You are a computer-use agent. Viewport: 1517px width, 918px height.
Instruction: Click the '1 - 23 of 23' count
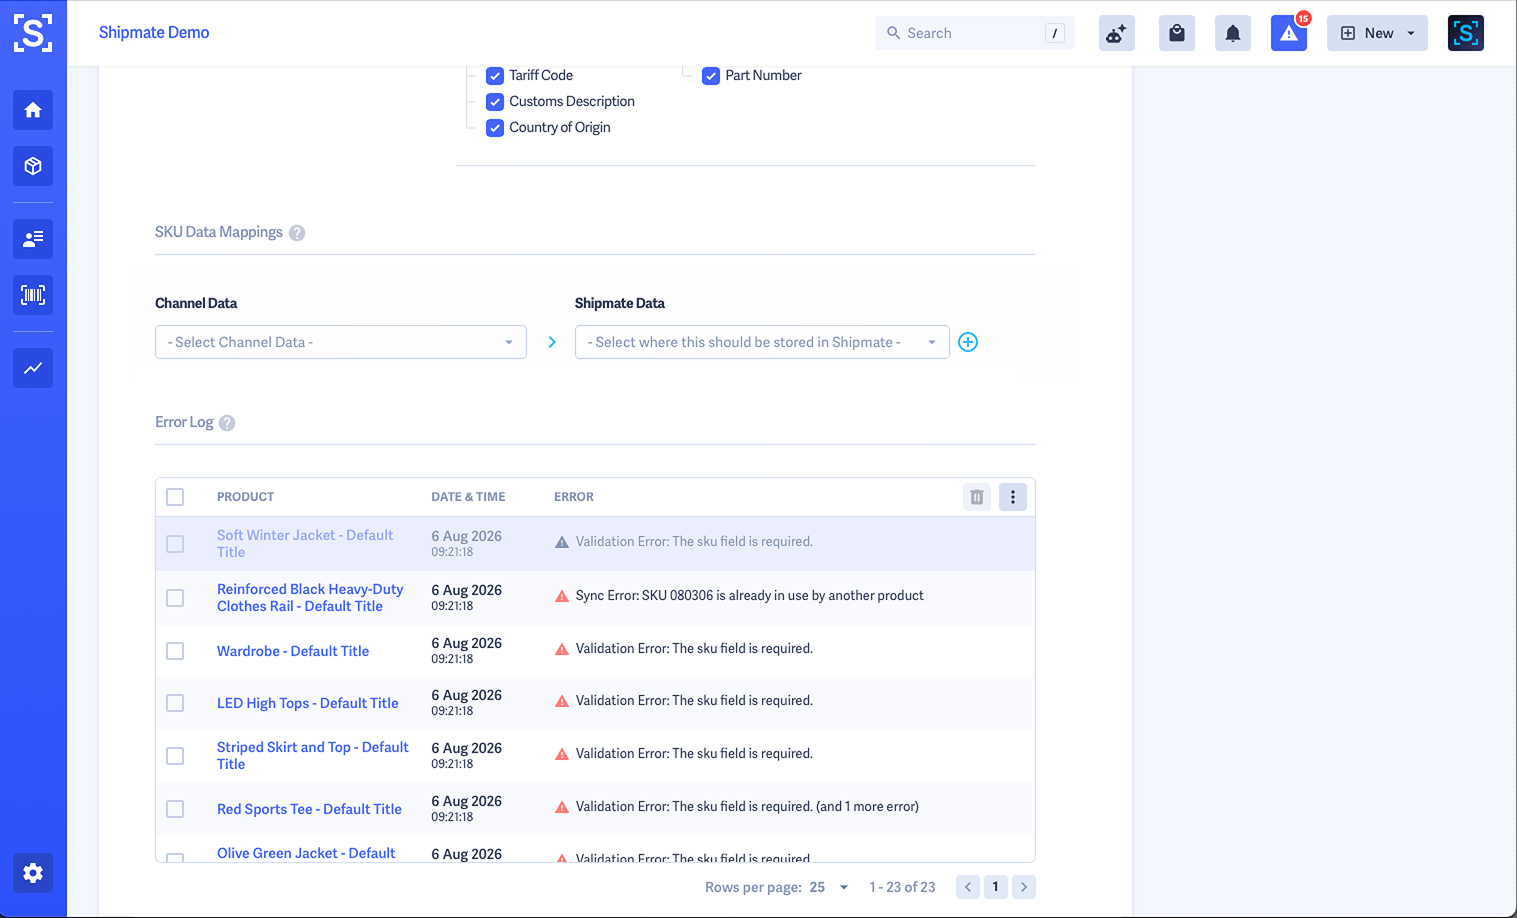click(x=902, y=887)
